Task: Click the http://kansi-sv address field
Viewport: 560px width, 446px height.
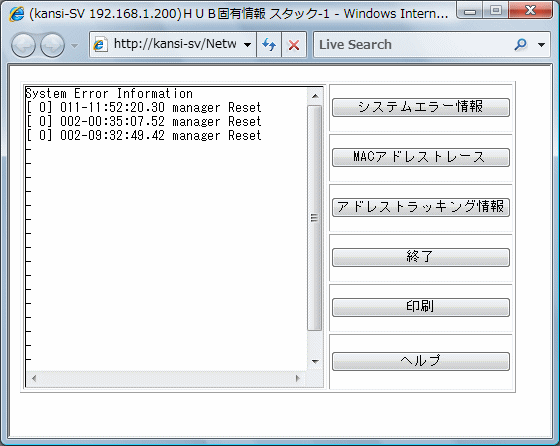Action: coord(173,45)
